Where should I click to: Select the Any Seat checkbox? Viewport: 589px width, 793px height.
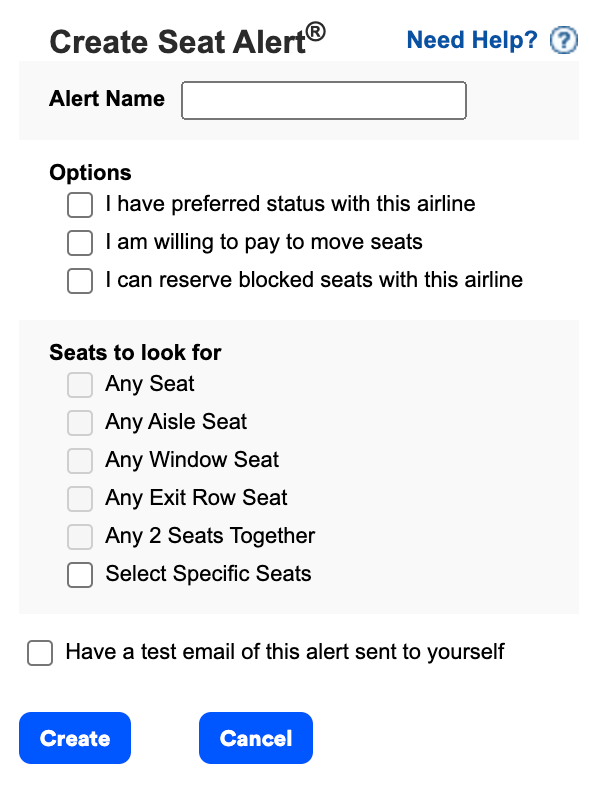tap(80, 385)
